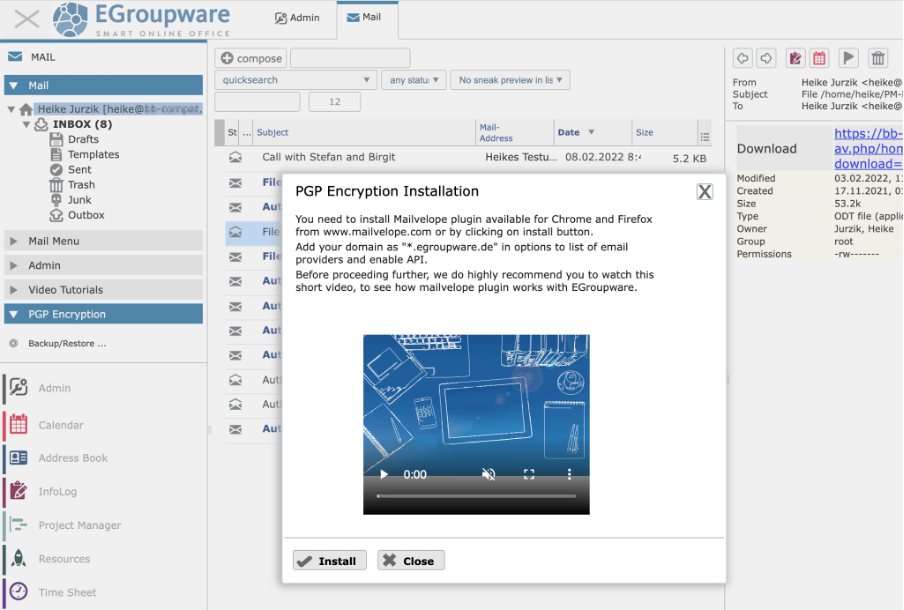Open the 'any status' filter dropdown
Image resolution: width=904 pixels, height=610 pixels.
point(412,80)
